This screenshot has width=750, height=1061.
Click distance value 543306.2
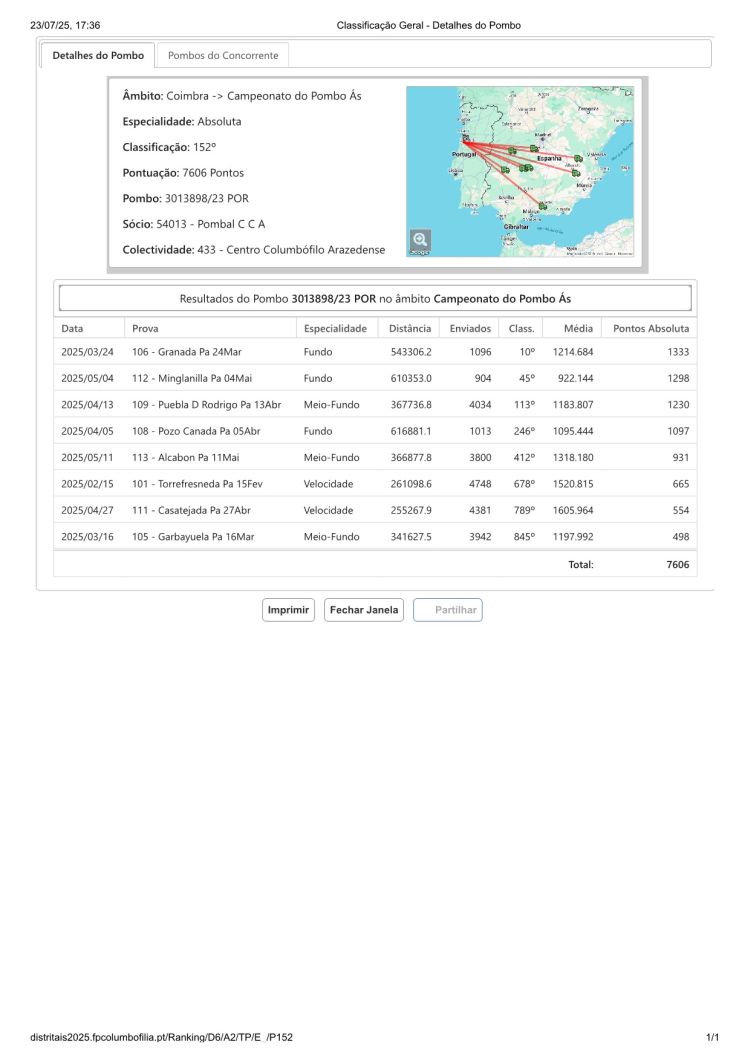coord(411,352)
